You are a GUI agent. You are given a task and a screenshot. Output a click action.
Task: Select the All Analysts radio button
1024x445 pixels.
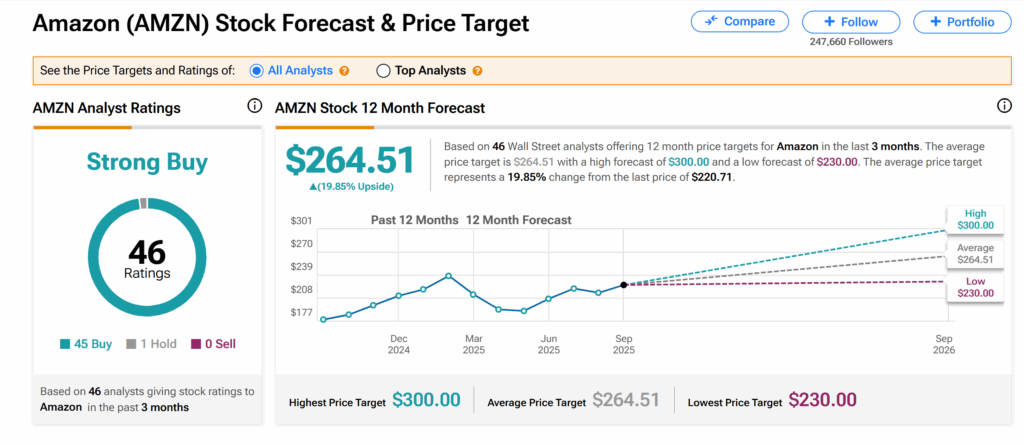click(256, 71)
